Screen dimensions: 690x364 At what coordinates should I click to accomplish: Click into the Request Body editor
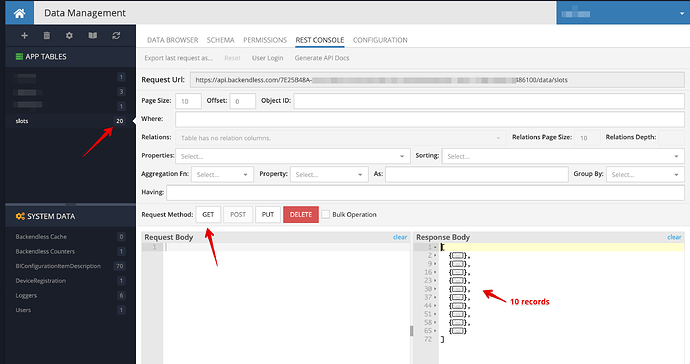click(286, 304)
